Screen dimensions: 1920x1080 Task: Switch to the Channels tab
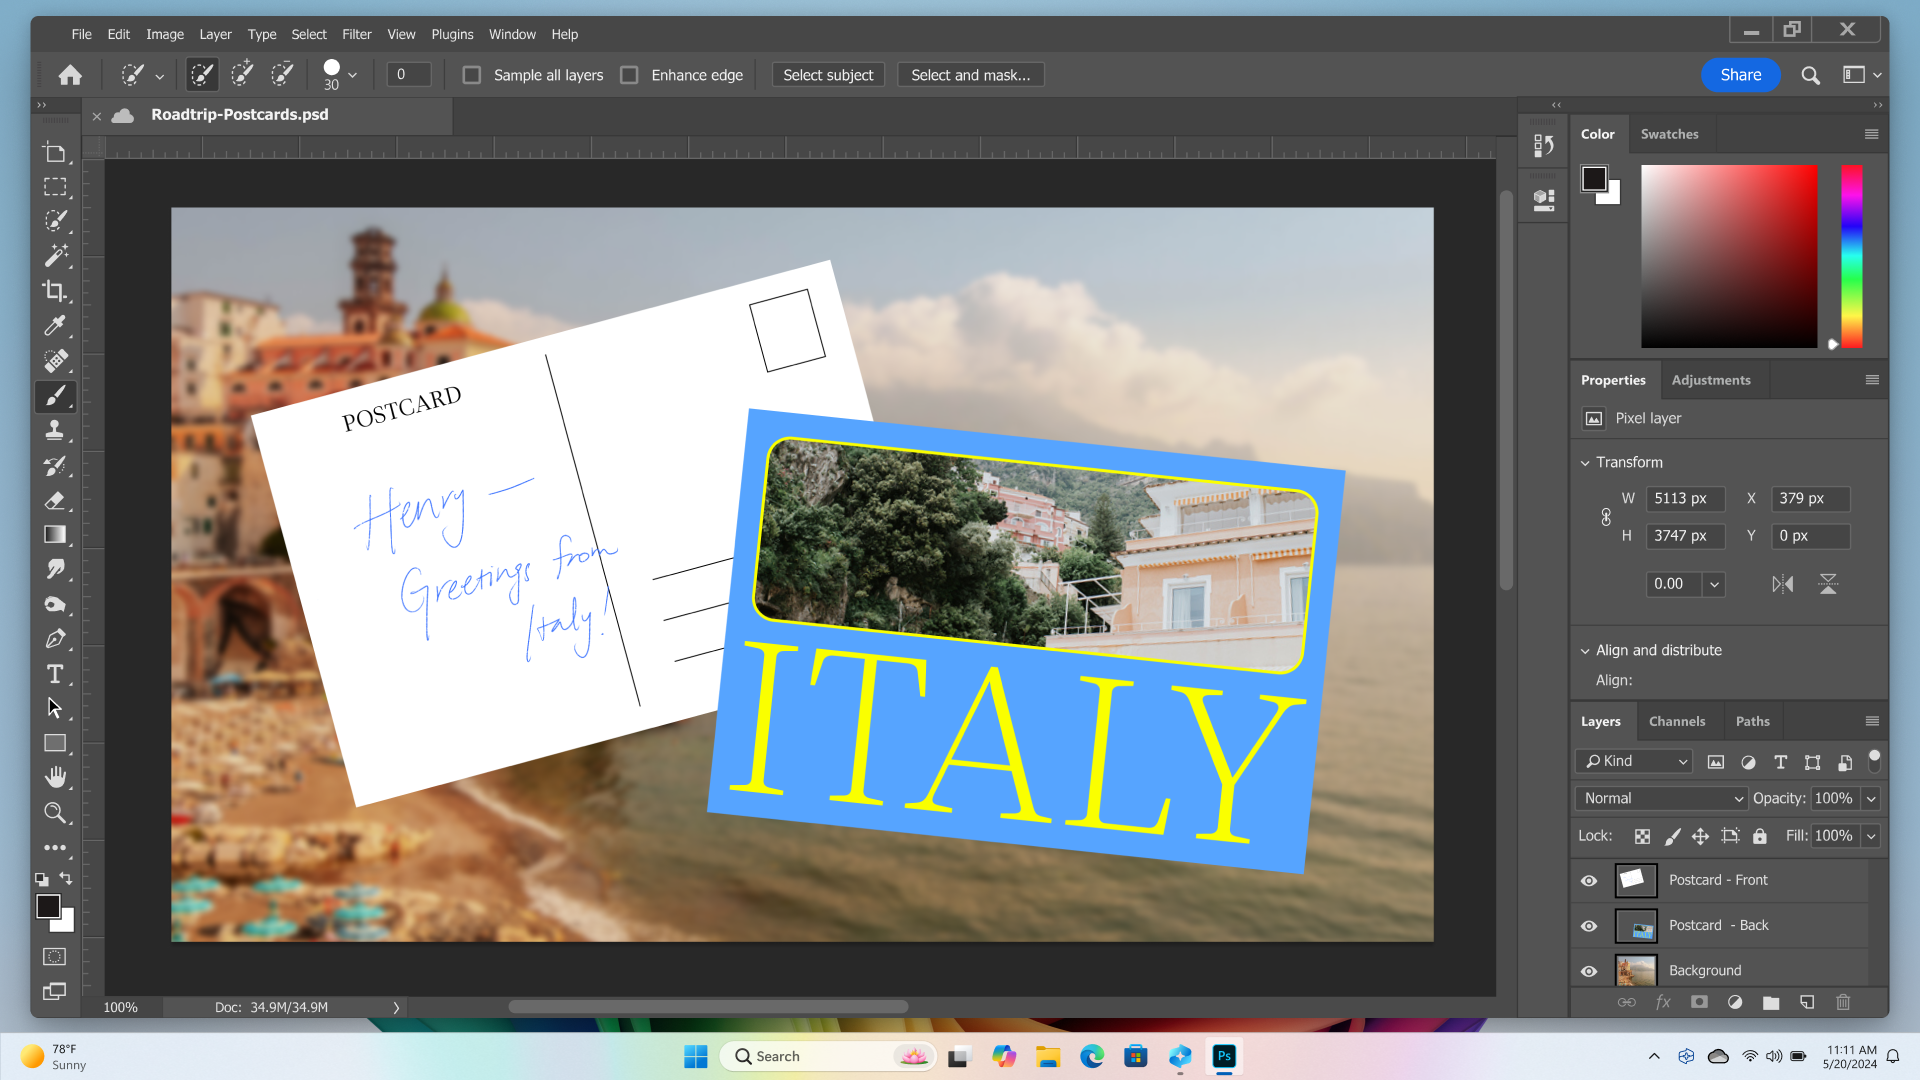point(1677,721)
